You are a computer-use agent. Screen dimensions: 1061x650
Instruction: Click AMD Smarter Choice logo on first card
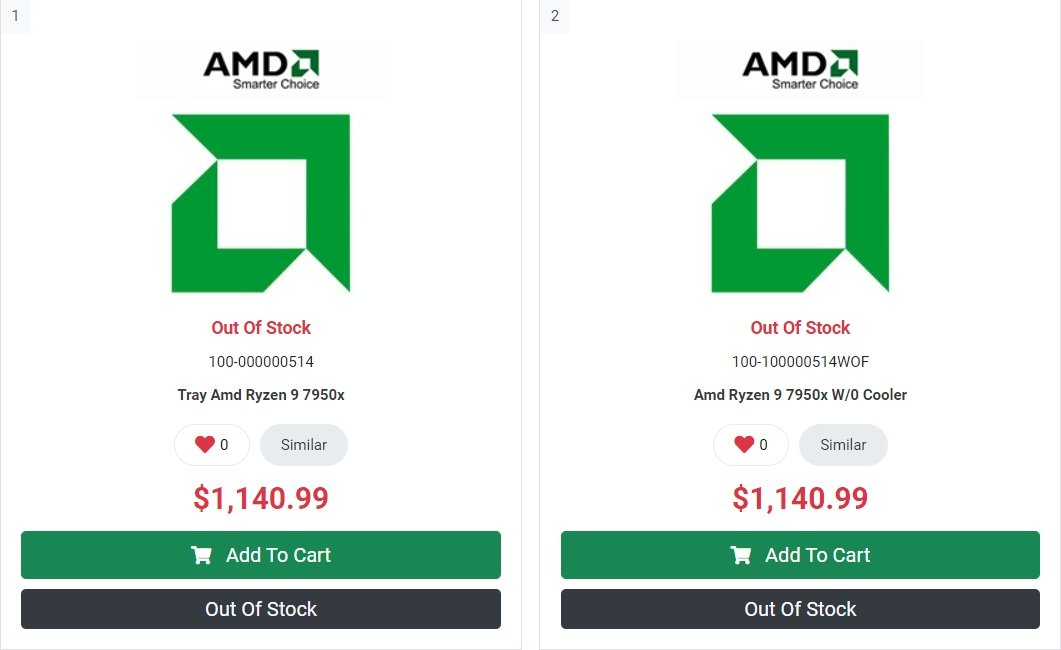click(260, 69)
